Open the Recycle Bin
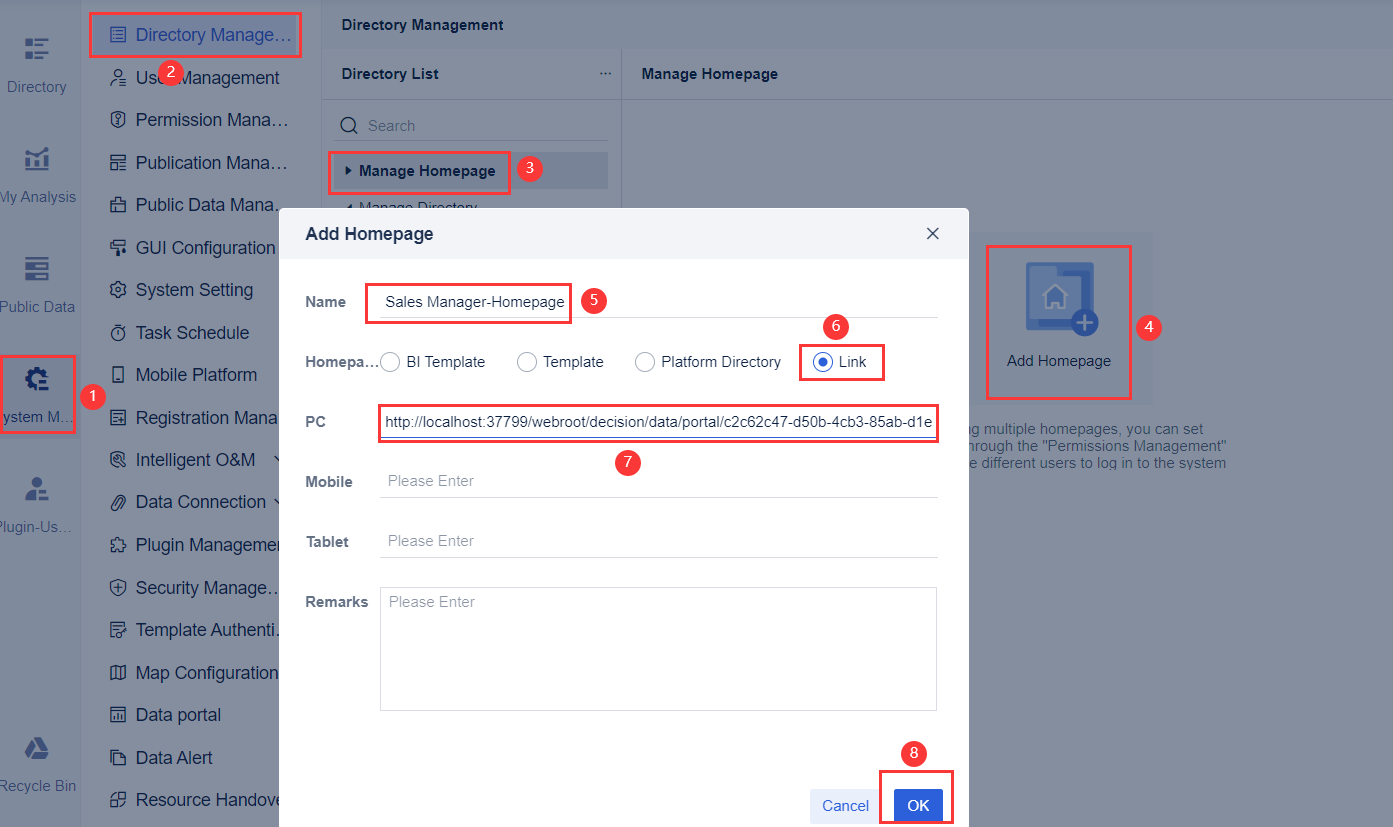 tap(37, 764)
